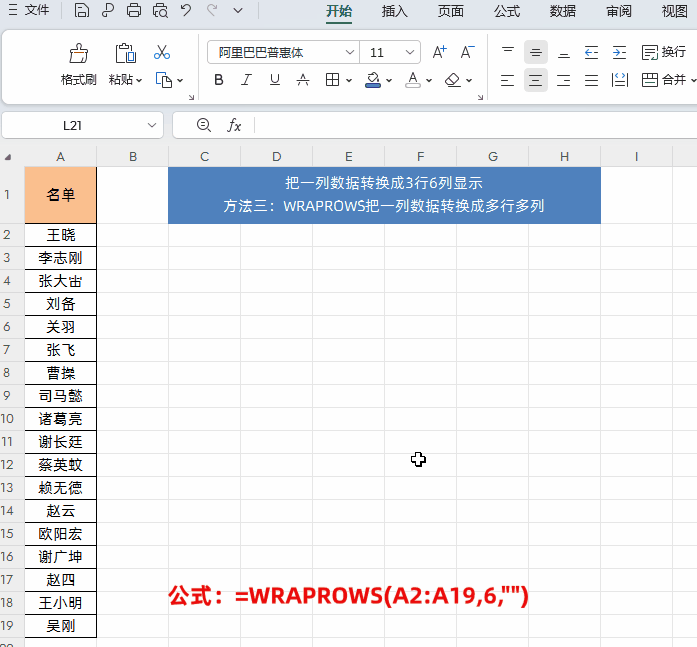Click the Print icon in top toolbar
The width and height of the screenshot is (697, 647).
[134, 11]
